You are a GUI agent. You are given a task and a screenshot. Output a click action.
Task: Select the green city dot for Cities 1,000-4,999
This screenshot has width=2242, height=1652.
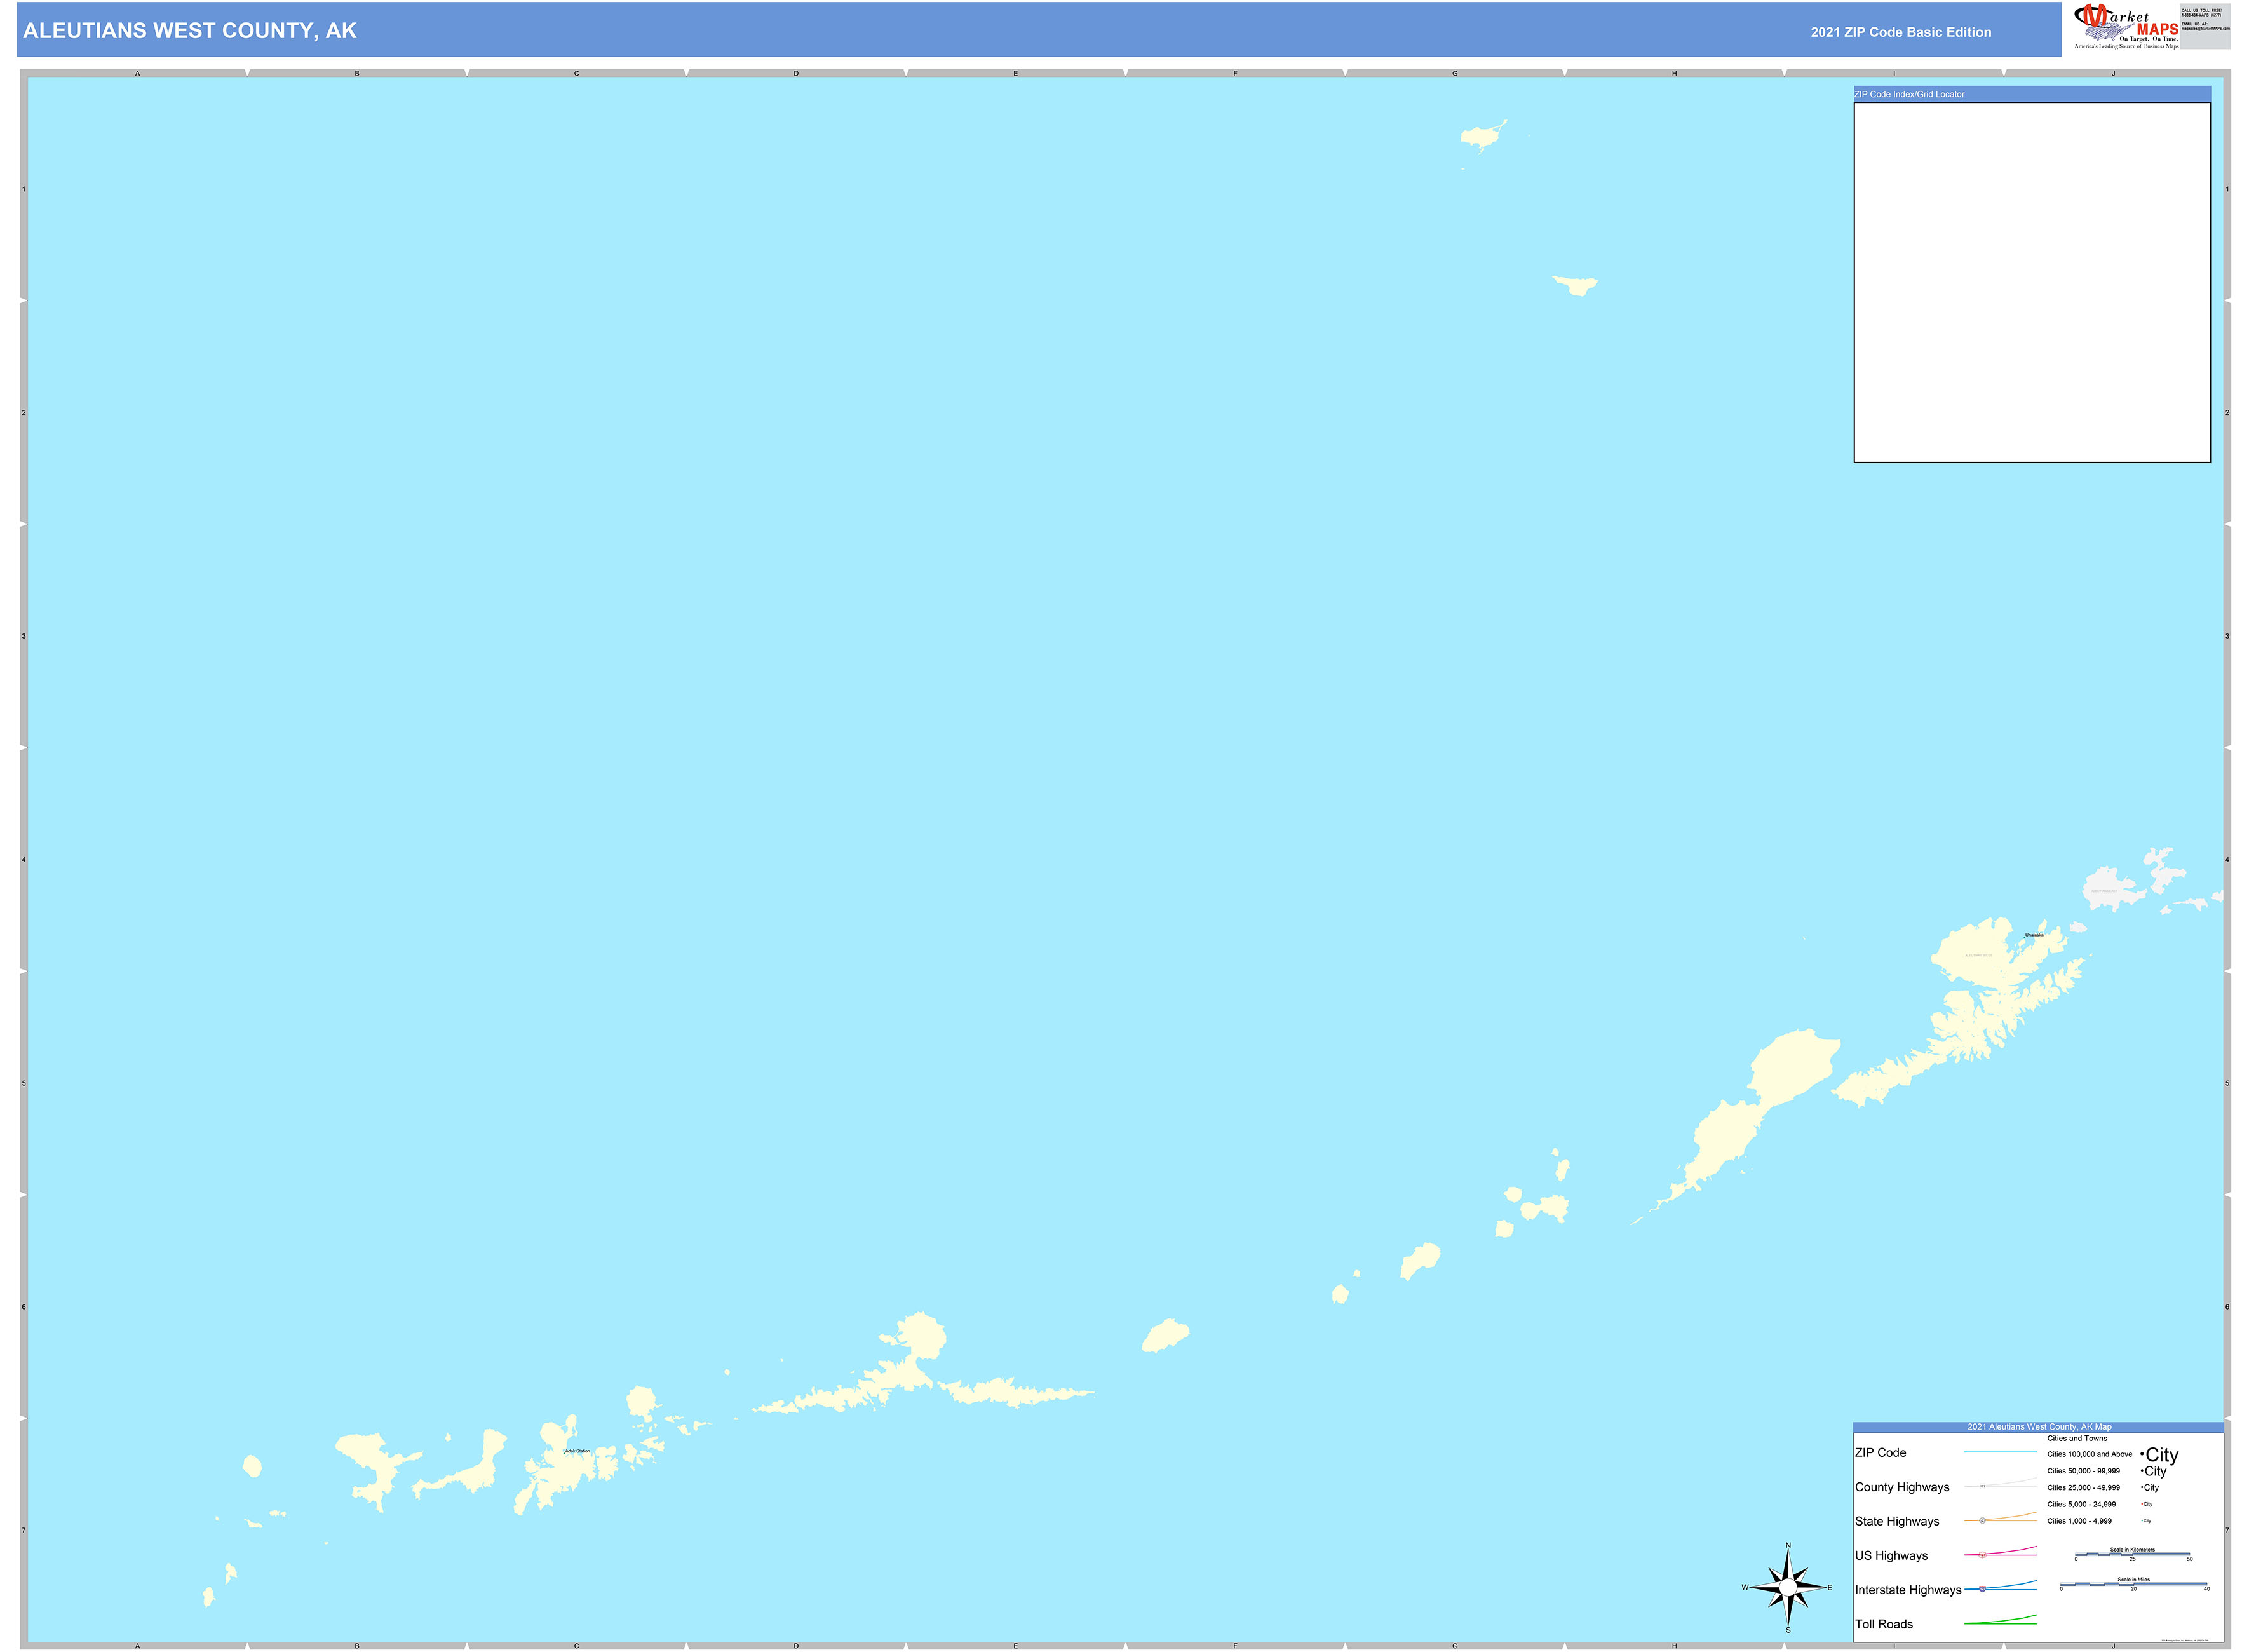pyautogui.click(x=2142, y=1520)
